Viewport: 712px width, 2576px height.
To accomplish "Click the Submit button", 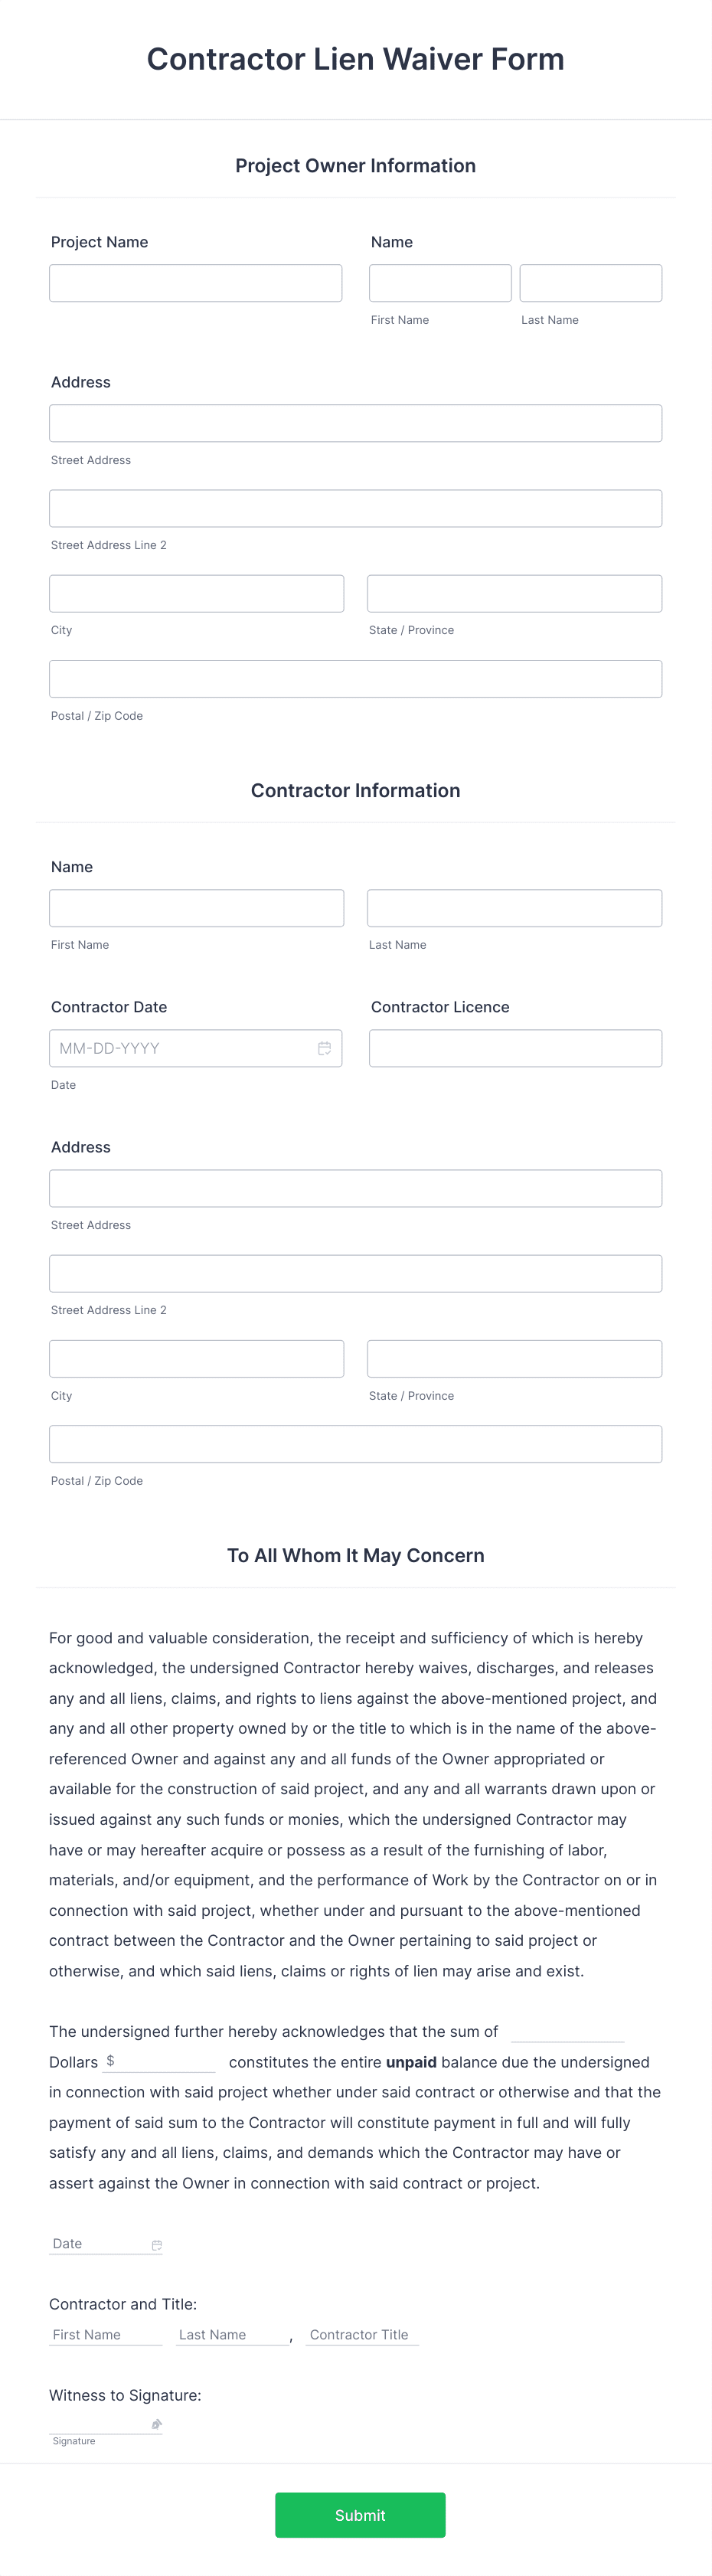I will [360, 2515].
